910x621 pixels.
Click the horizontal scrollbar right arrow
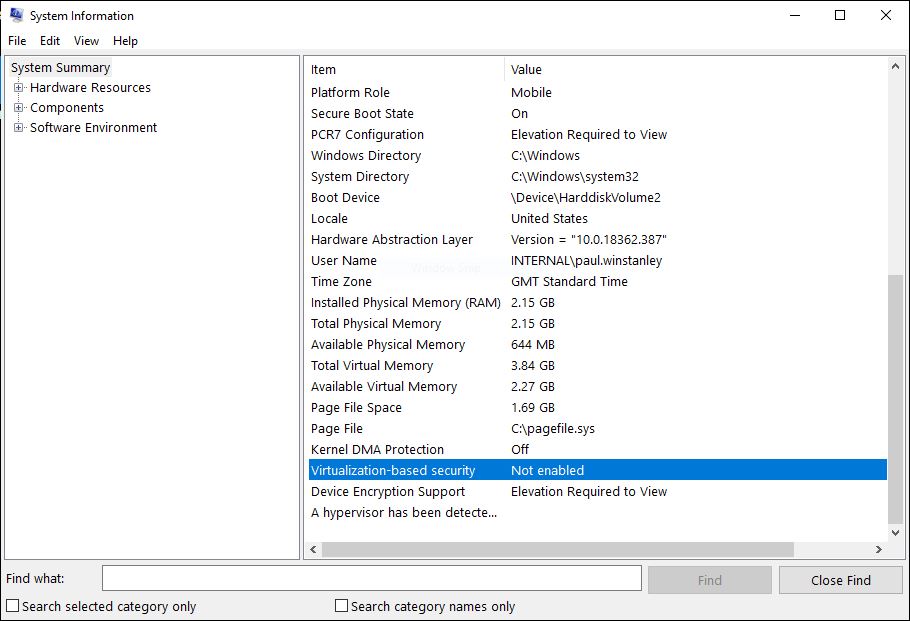pos(878,549)
